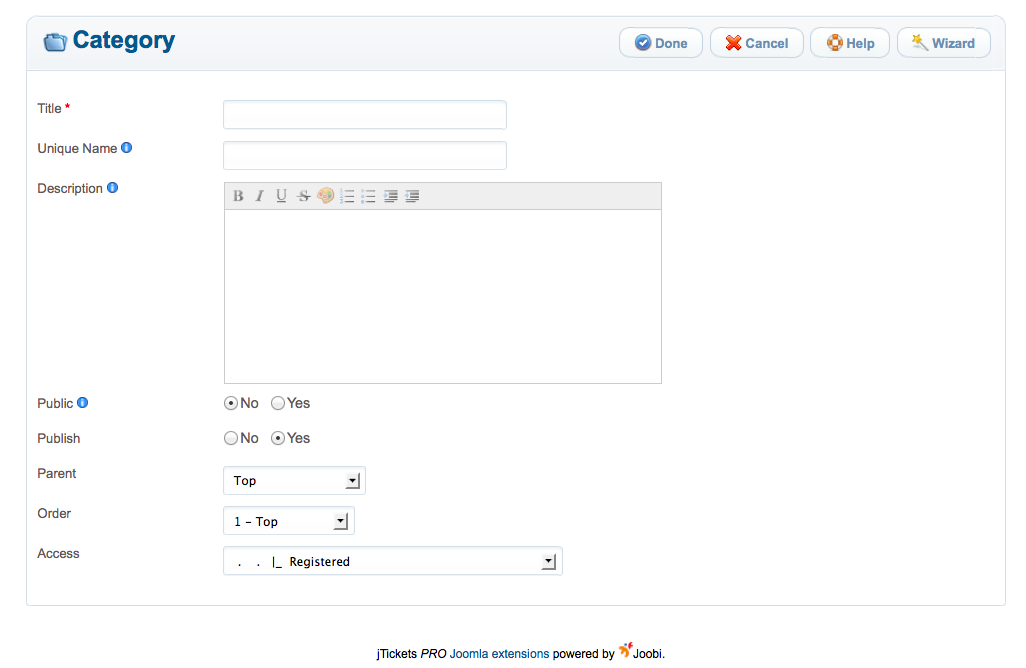Follow the Joomla extensions link
This screenshot has width=1026, height=668.
499,654
